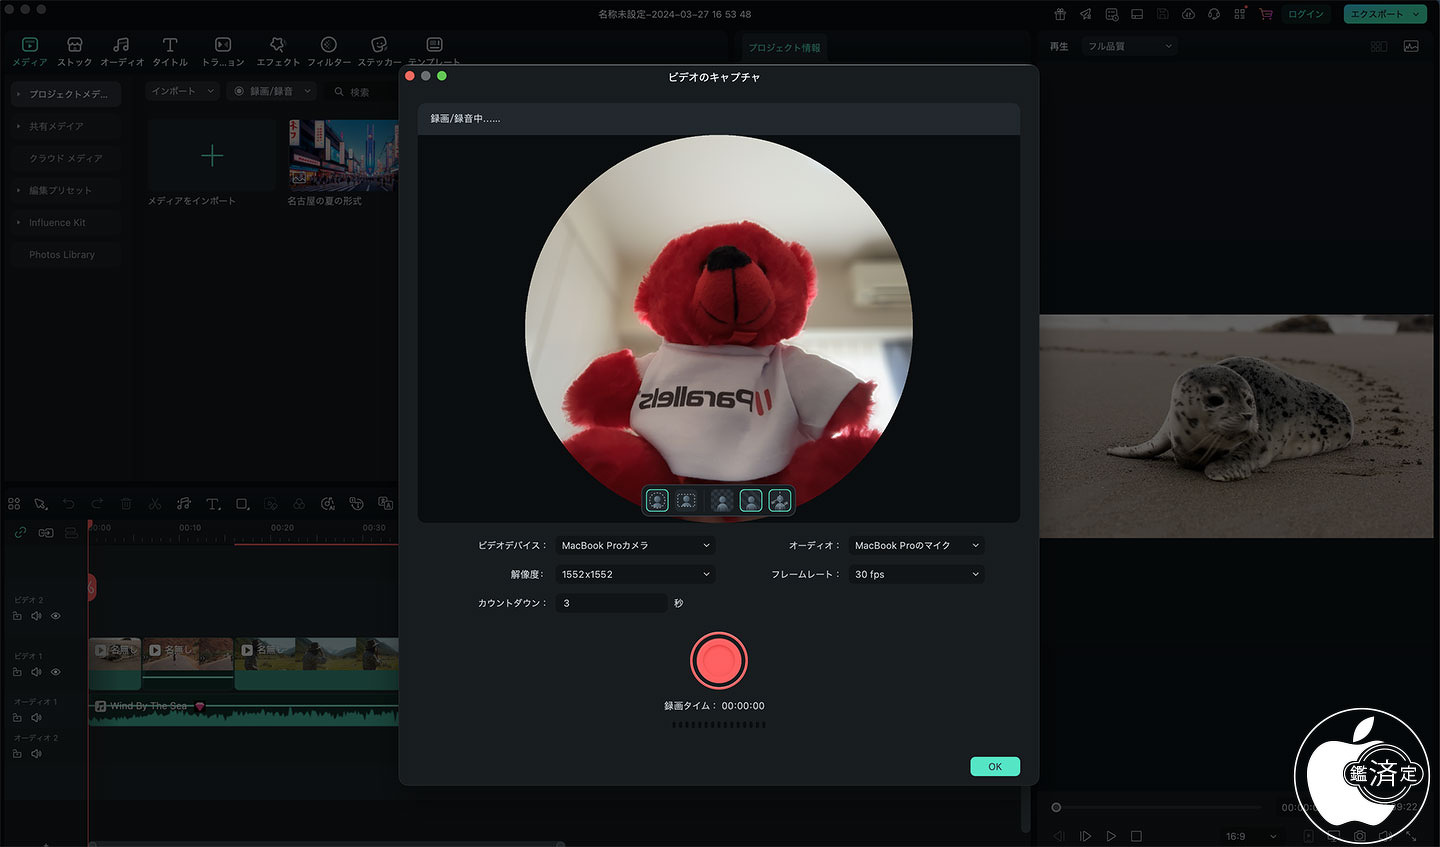Viewport: 1440px width, 847px height.
Task: Open the Titles tab
Action: [170, 52]
